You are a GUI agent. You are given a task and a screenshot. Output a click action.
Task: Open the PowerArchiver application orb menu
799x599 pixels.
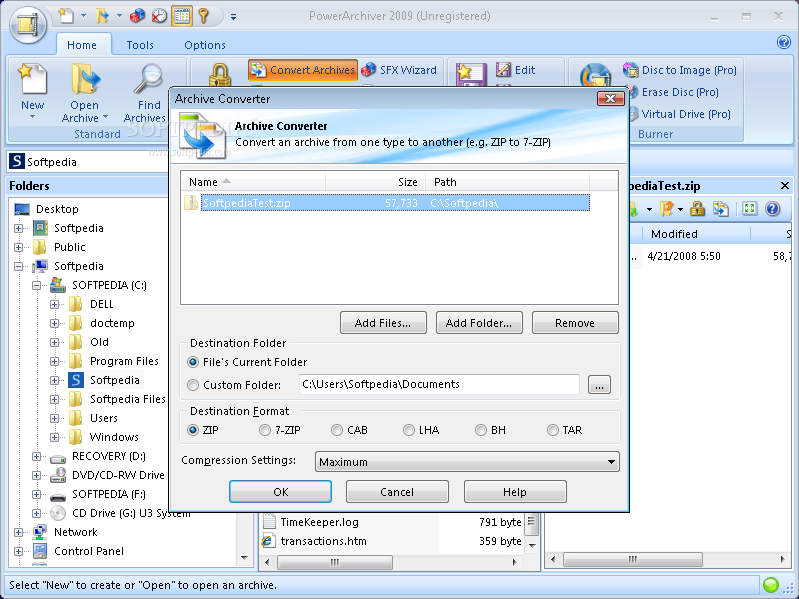tap(29, 24)
